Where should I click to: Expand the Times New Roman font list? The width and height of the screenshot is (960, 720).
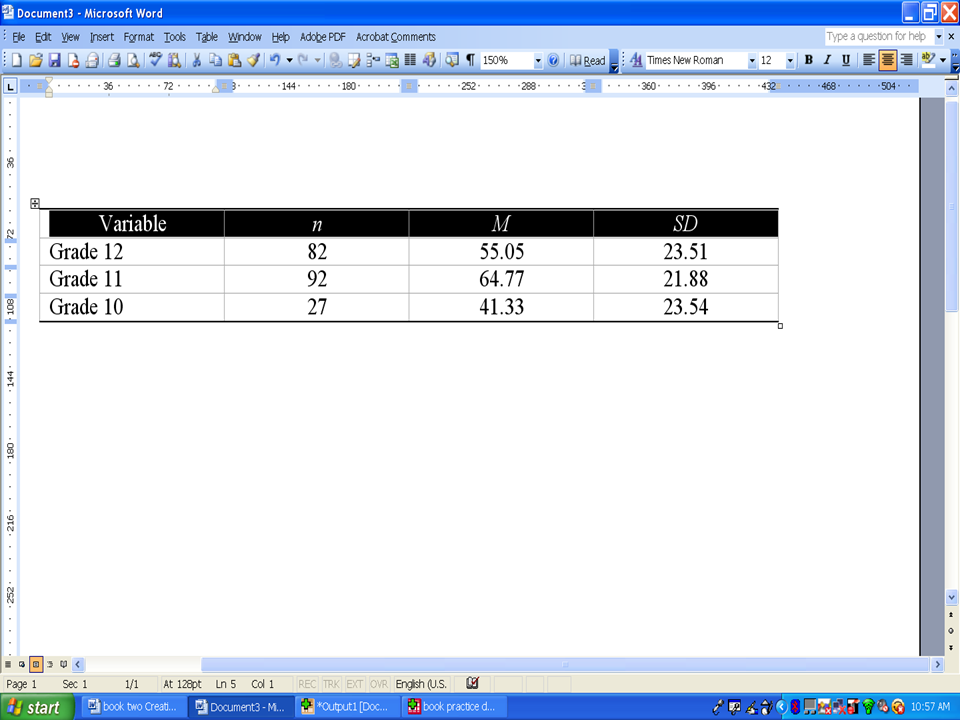tap(752, 60)
